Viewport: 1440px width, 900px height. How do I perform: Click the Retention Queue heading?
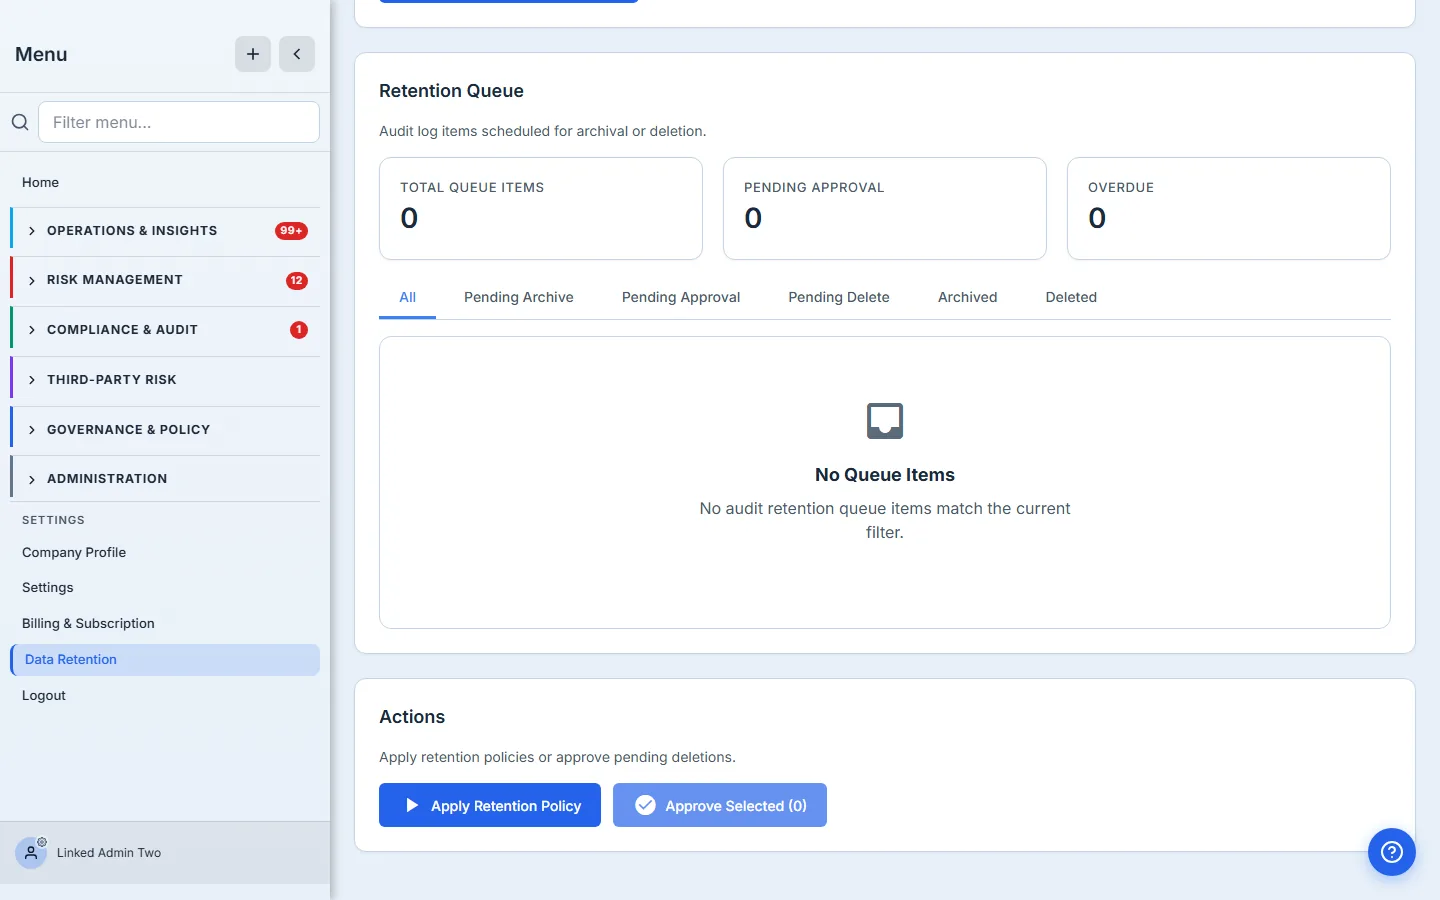point(451,91)
